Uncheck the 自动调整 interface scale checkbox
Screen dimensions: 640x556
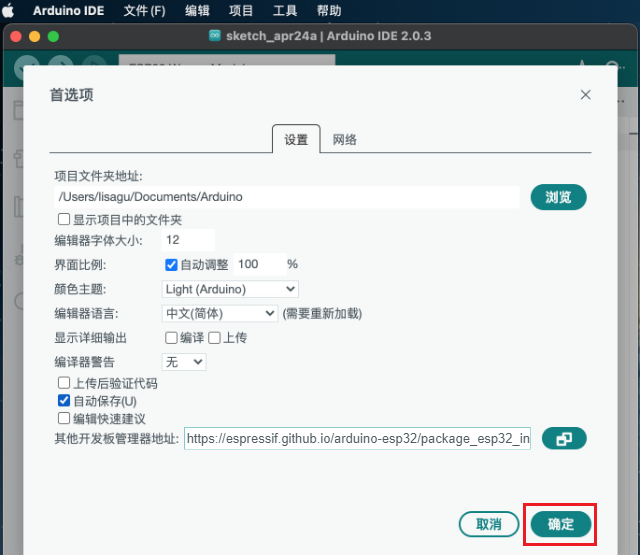(x=171, y=265)
